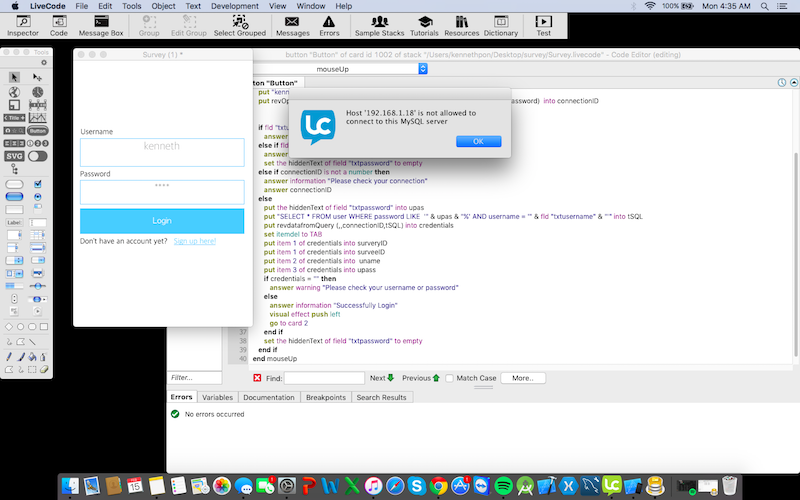Click the Message Box toolbar icon
The height and width of the screenshot is (500, 800).
101,25
